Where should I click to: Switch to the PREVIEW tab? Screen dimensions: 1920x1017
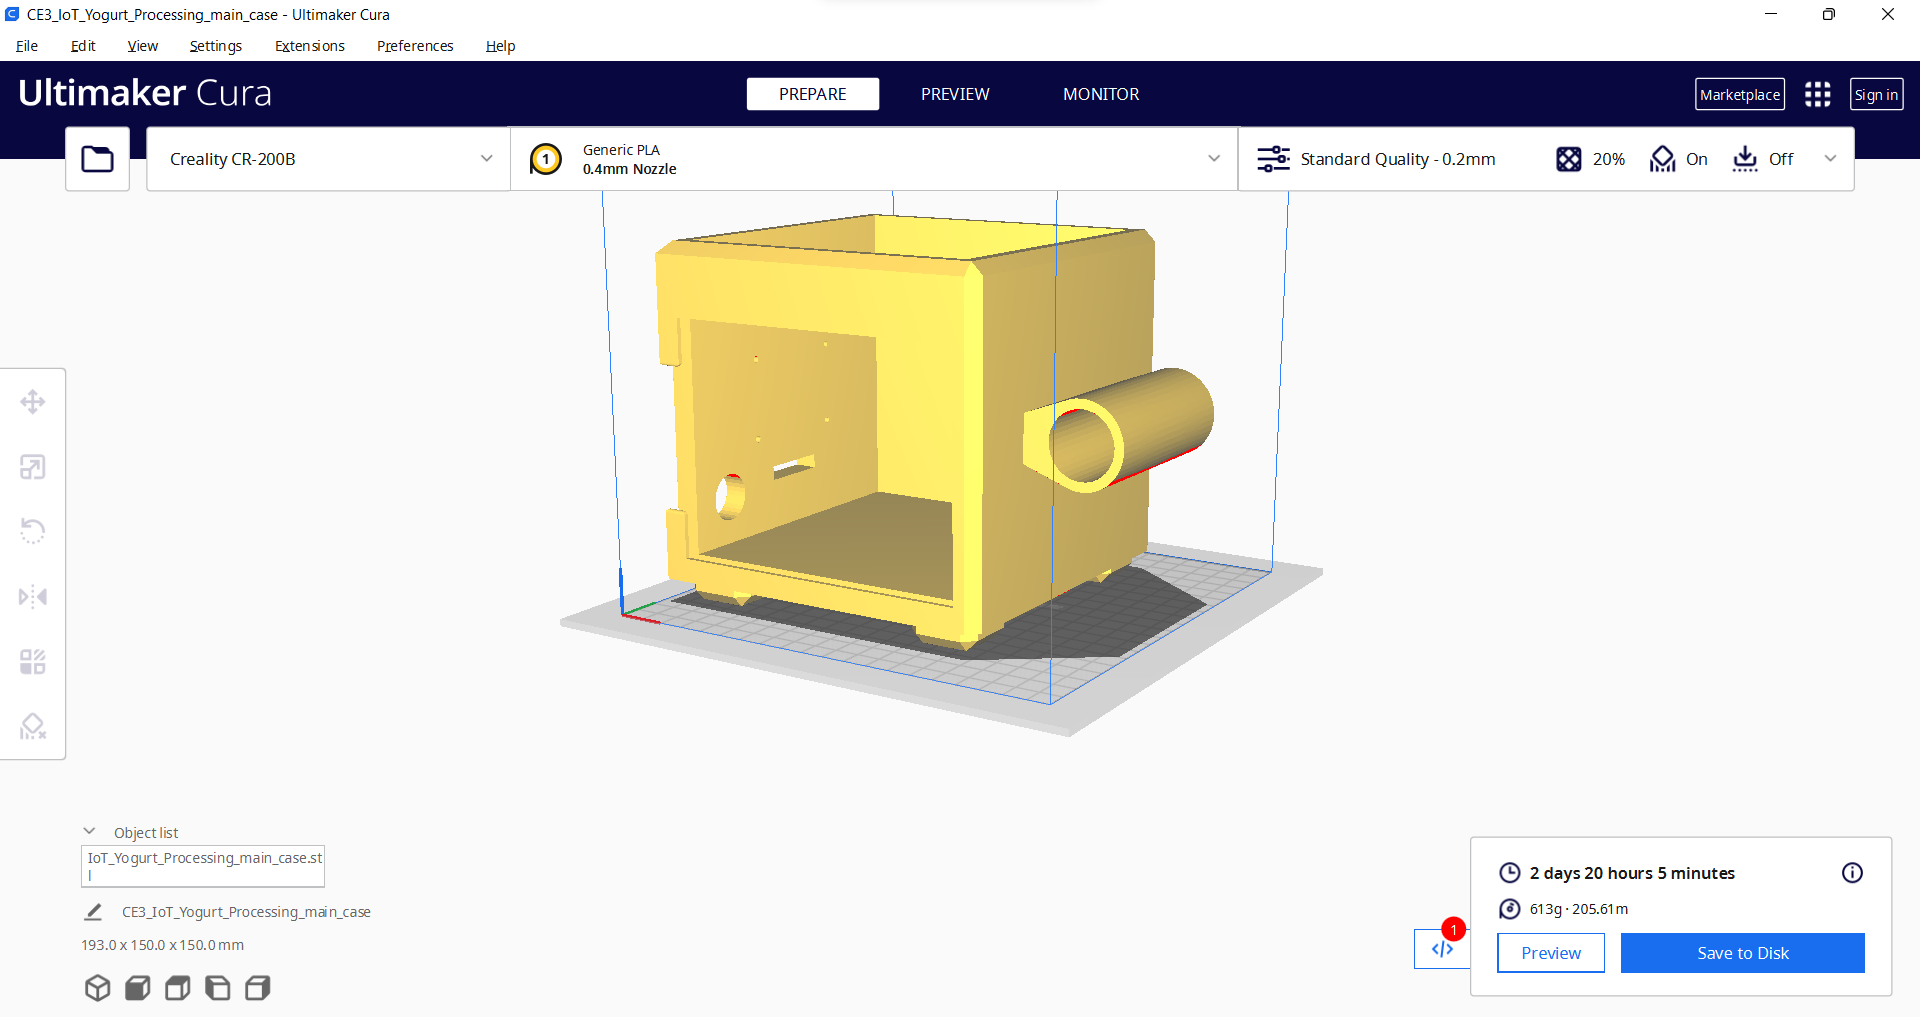(954, 94)
